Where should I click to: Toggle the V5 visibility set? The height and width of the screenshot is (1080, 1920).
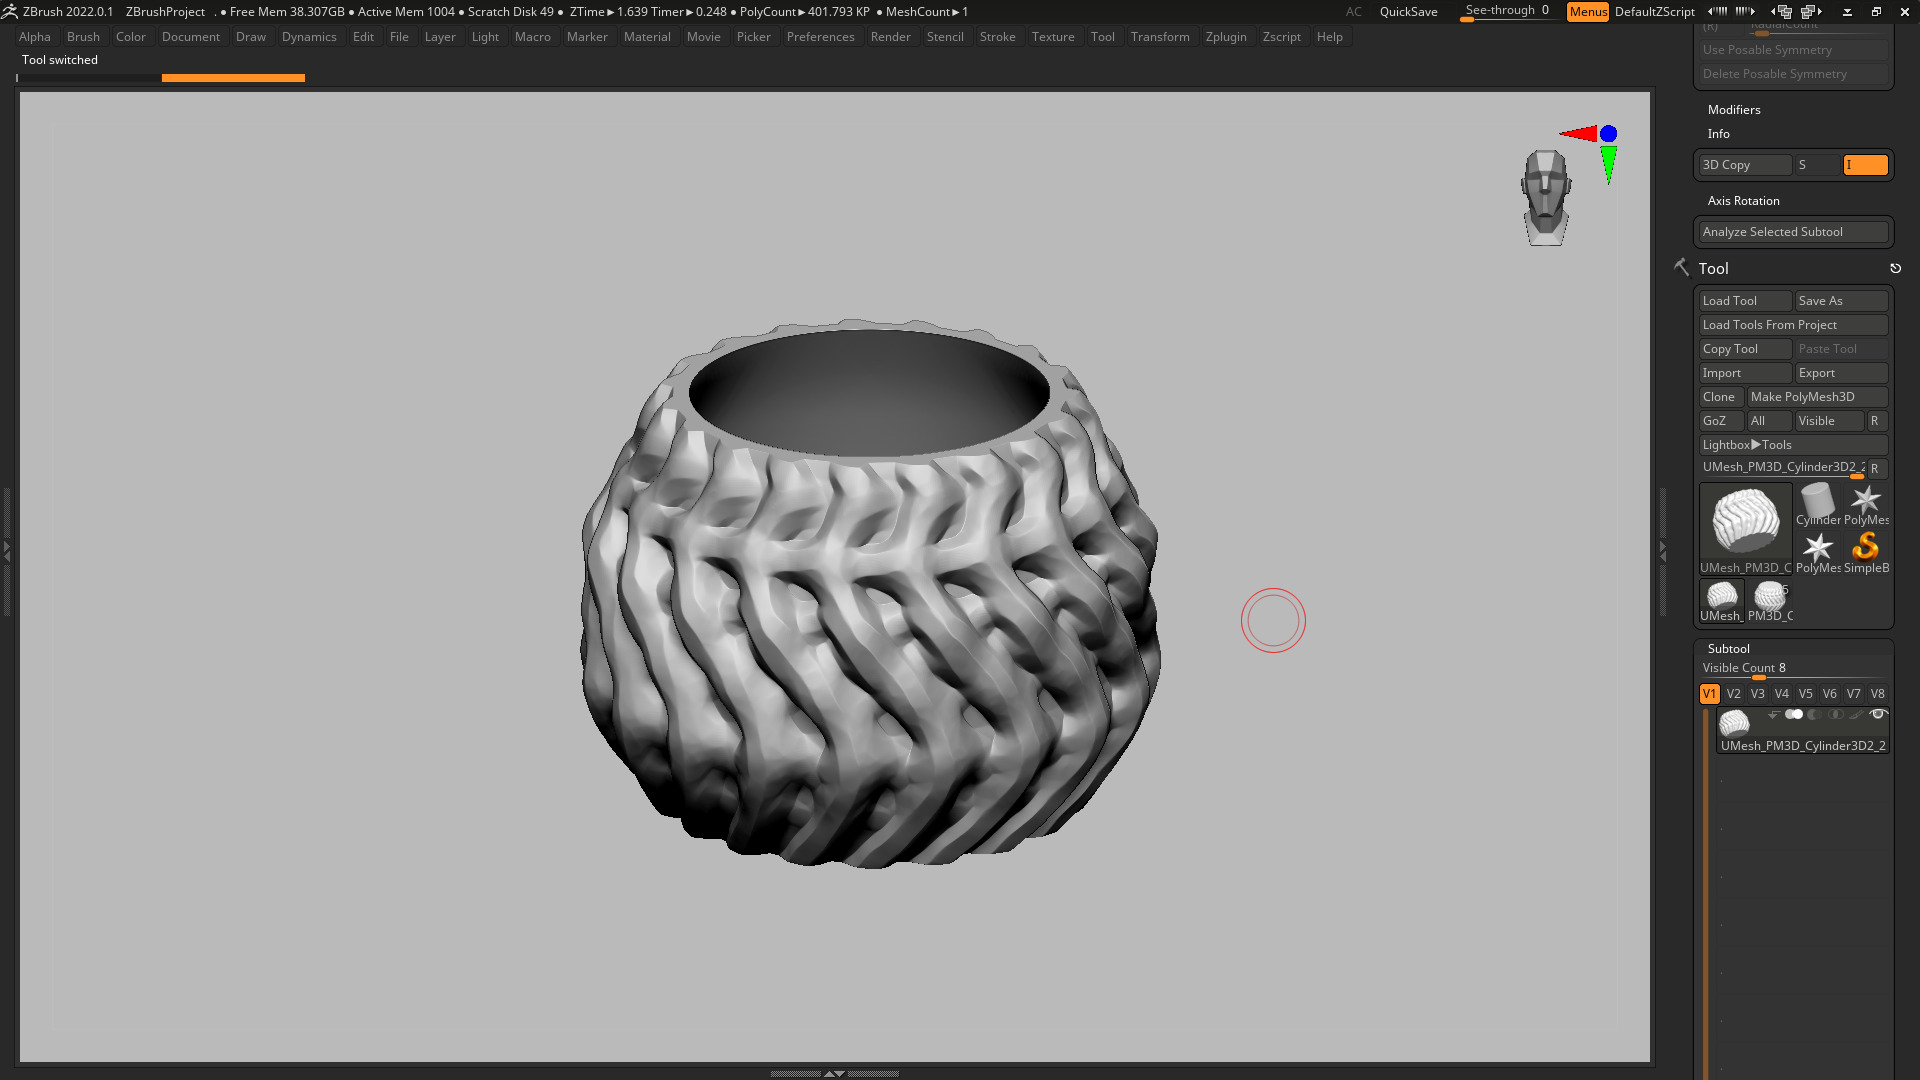click(x=1806, y=693)
